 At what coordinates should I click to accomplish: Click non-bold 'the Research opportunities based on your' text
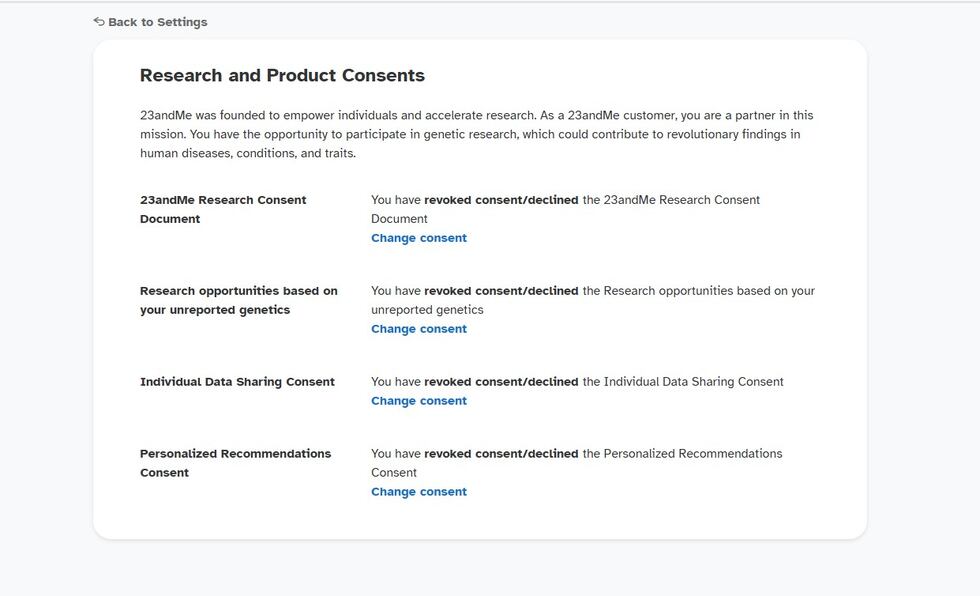tap(699, 291)
